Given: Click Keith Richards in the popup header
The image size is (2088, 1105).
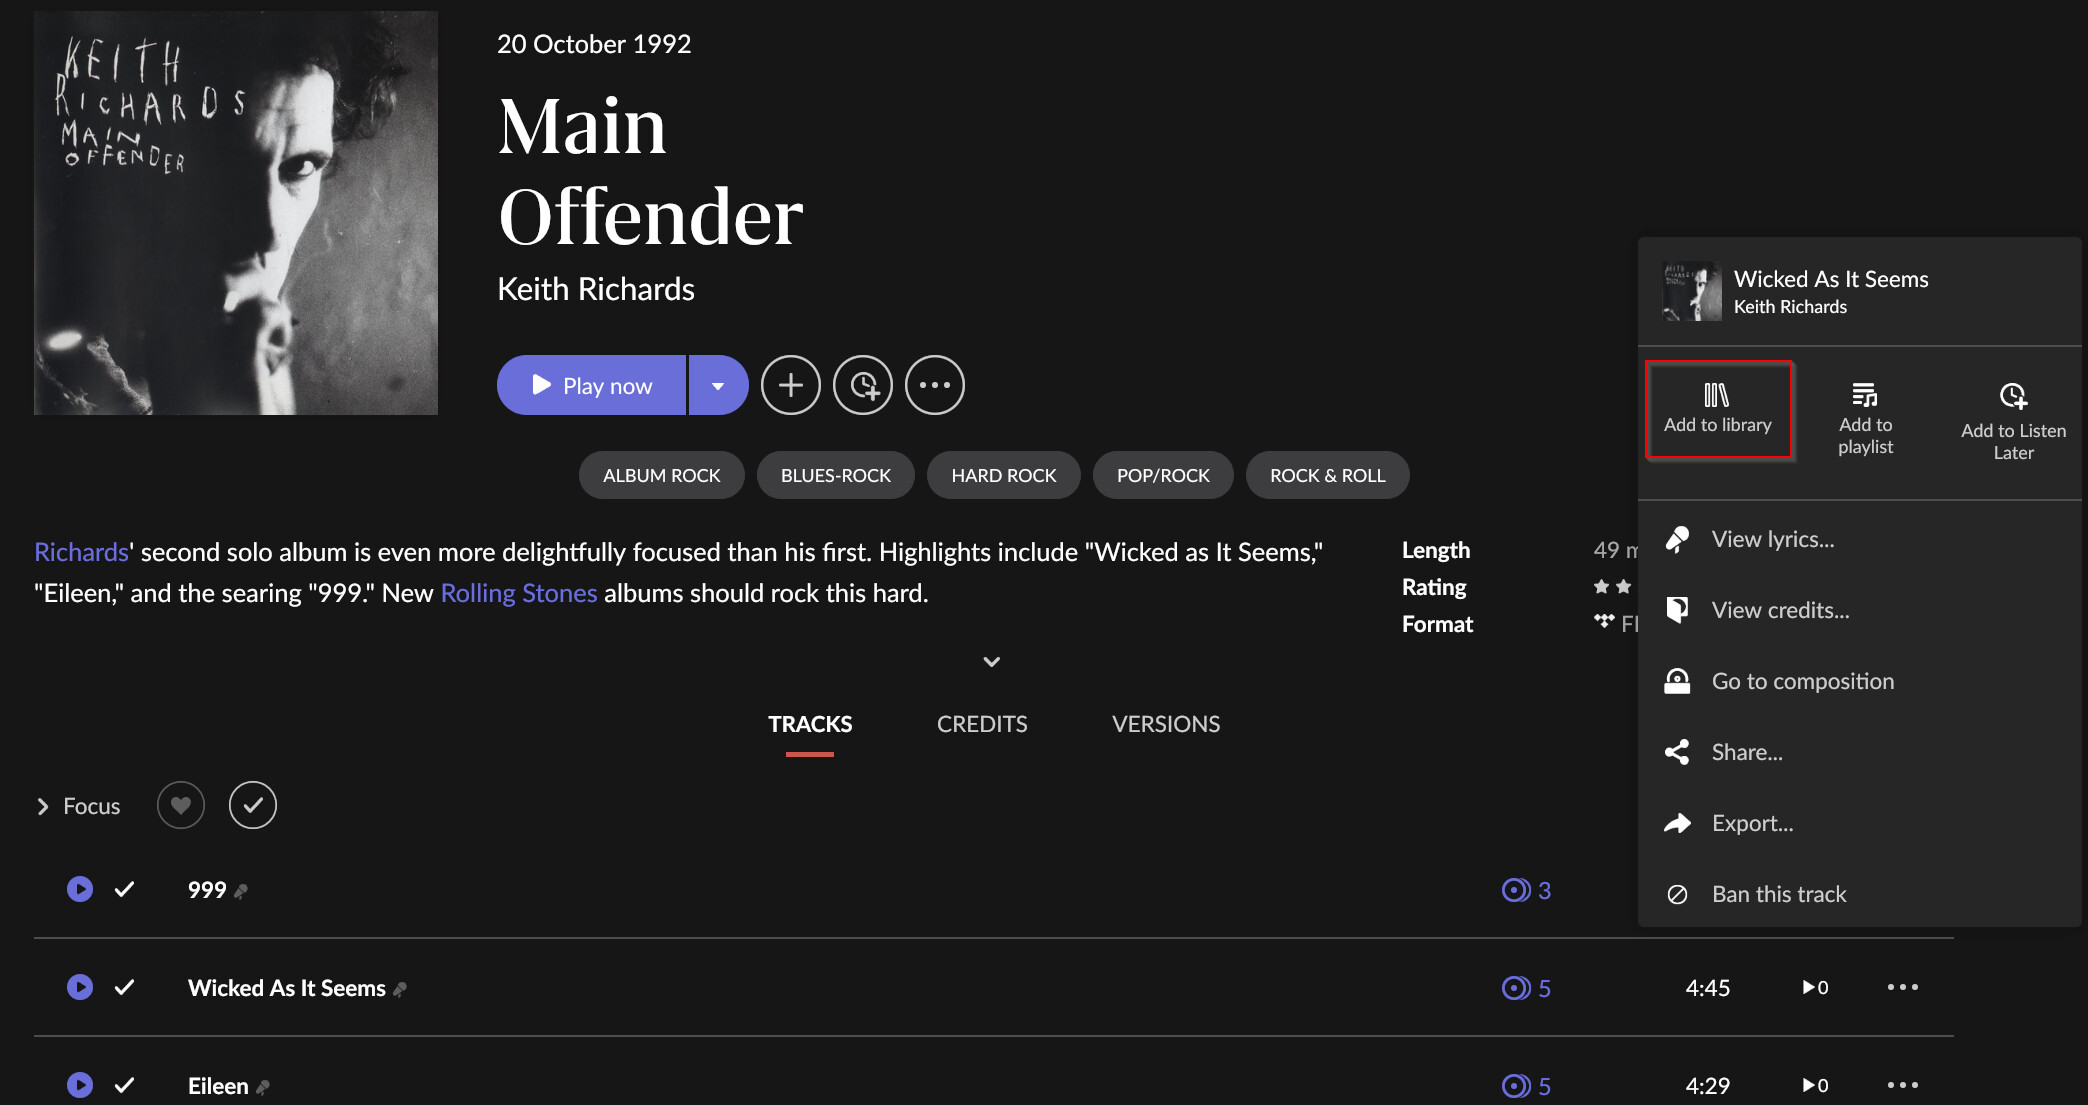Looking at the screenshot, I should point(1790,307).
